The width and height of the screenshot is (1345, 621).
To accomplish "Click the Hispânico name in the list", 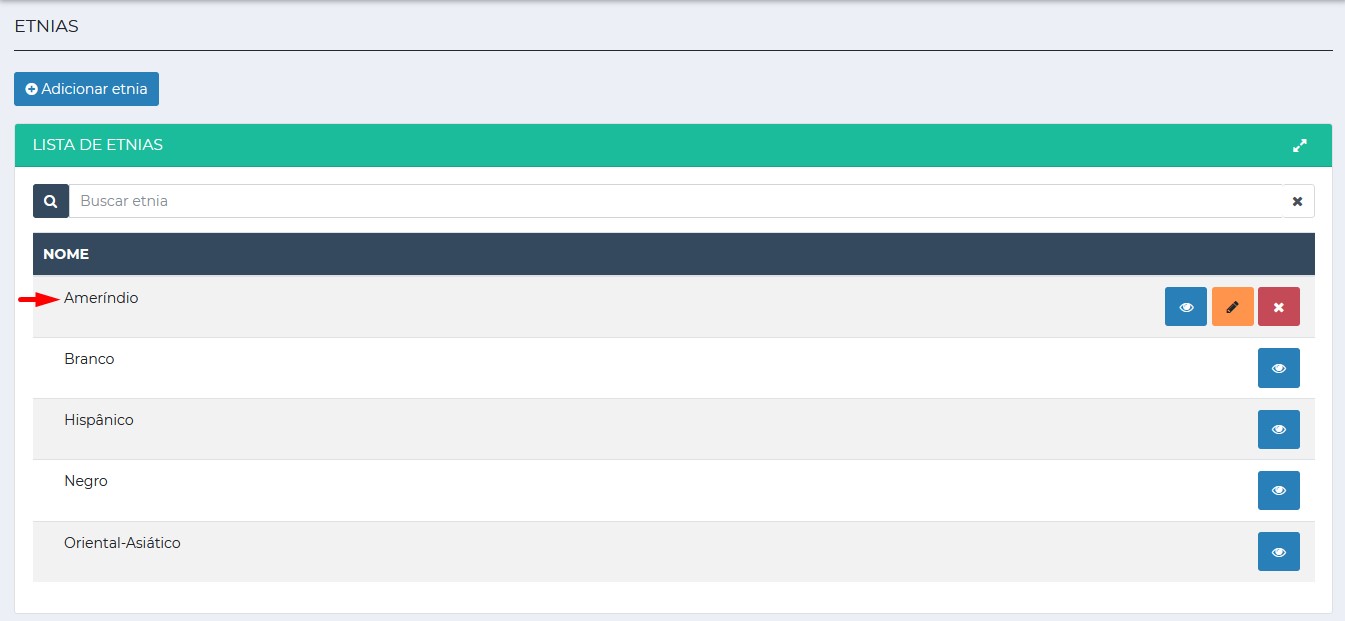I will [x=98, y=420].
